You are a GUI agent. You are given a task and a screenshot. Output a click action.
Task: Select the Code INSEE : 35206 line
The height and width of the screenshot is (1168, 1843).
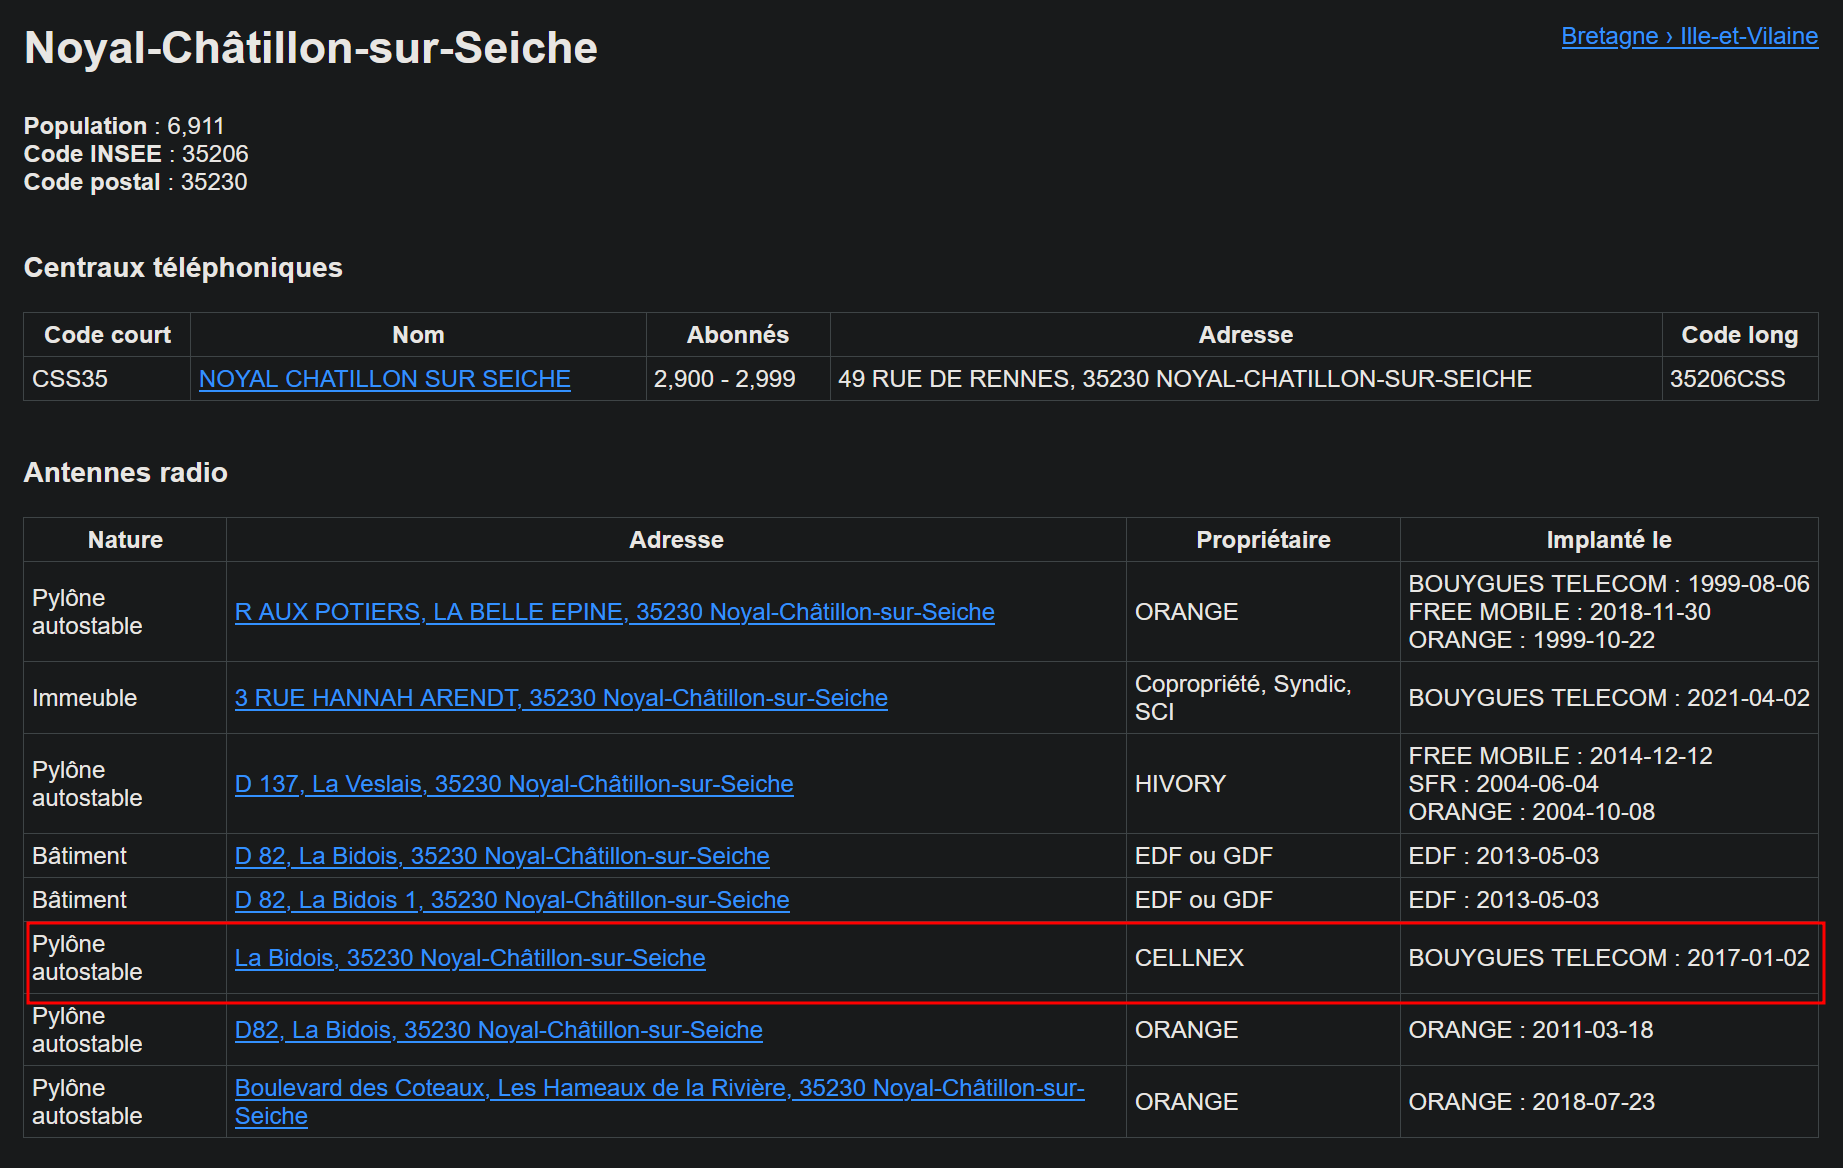[136, 154]
